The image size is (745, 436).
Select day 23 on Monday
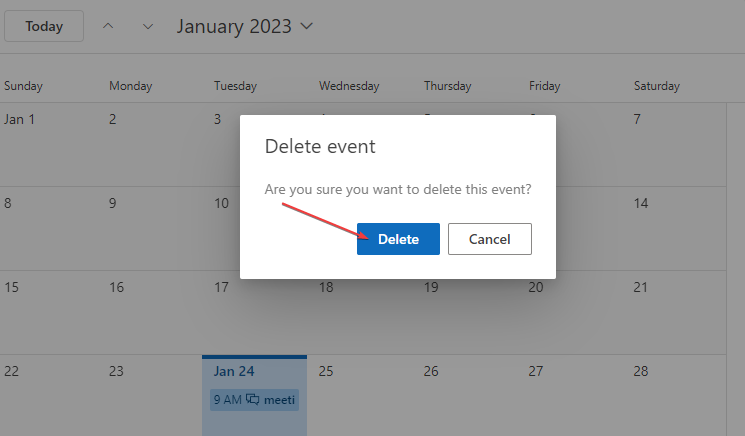pos(116,371)
